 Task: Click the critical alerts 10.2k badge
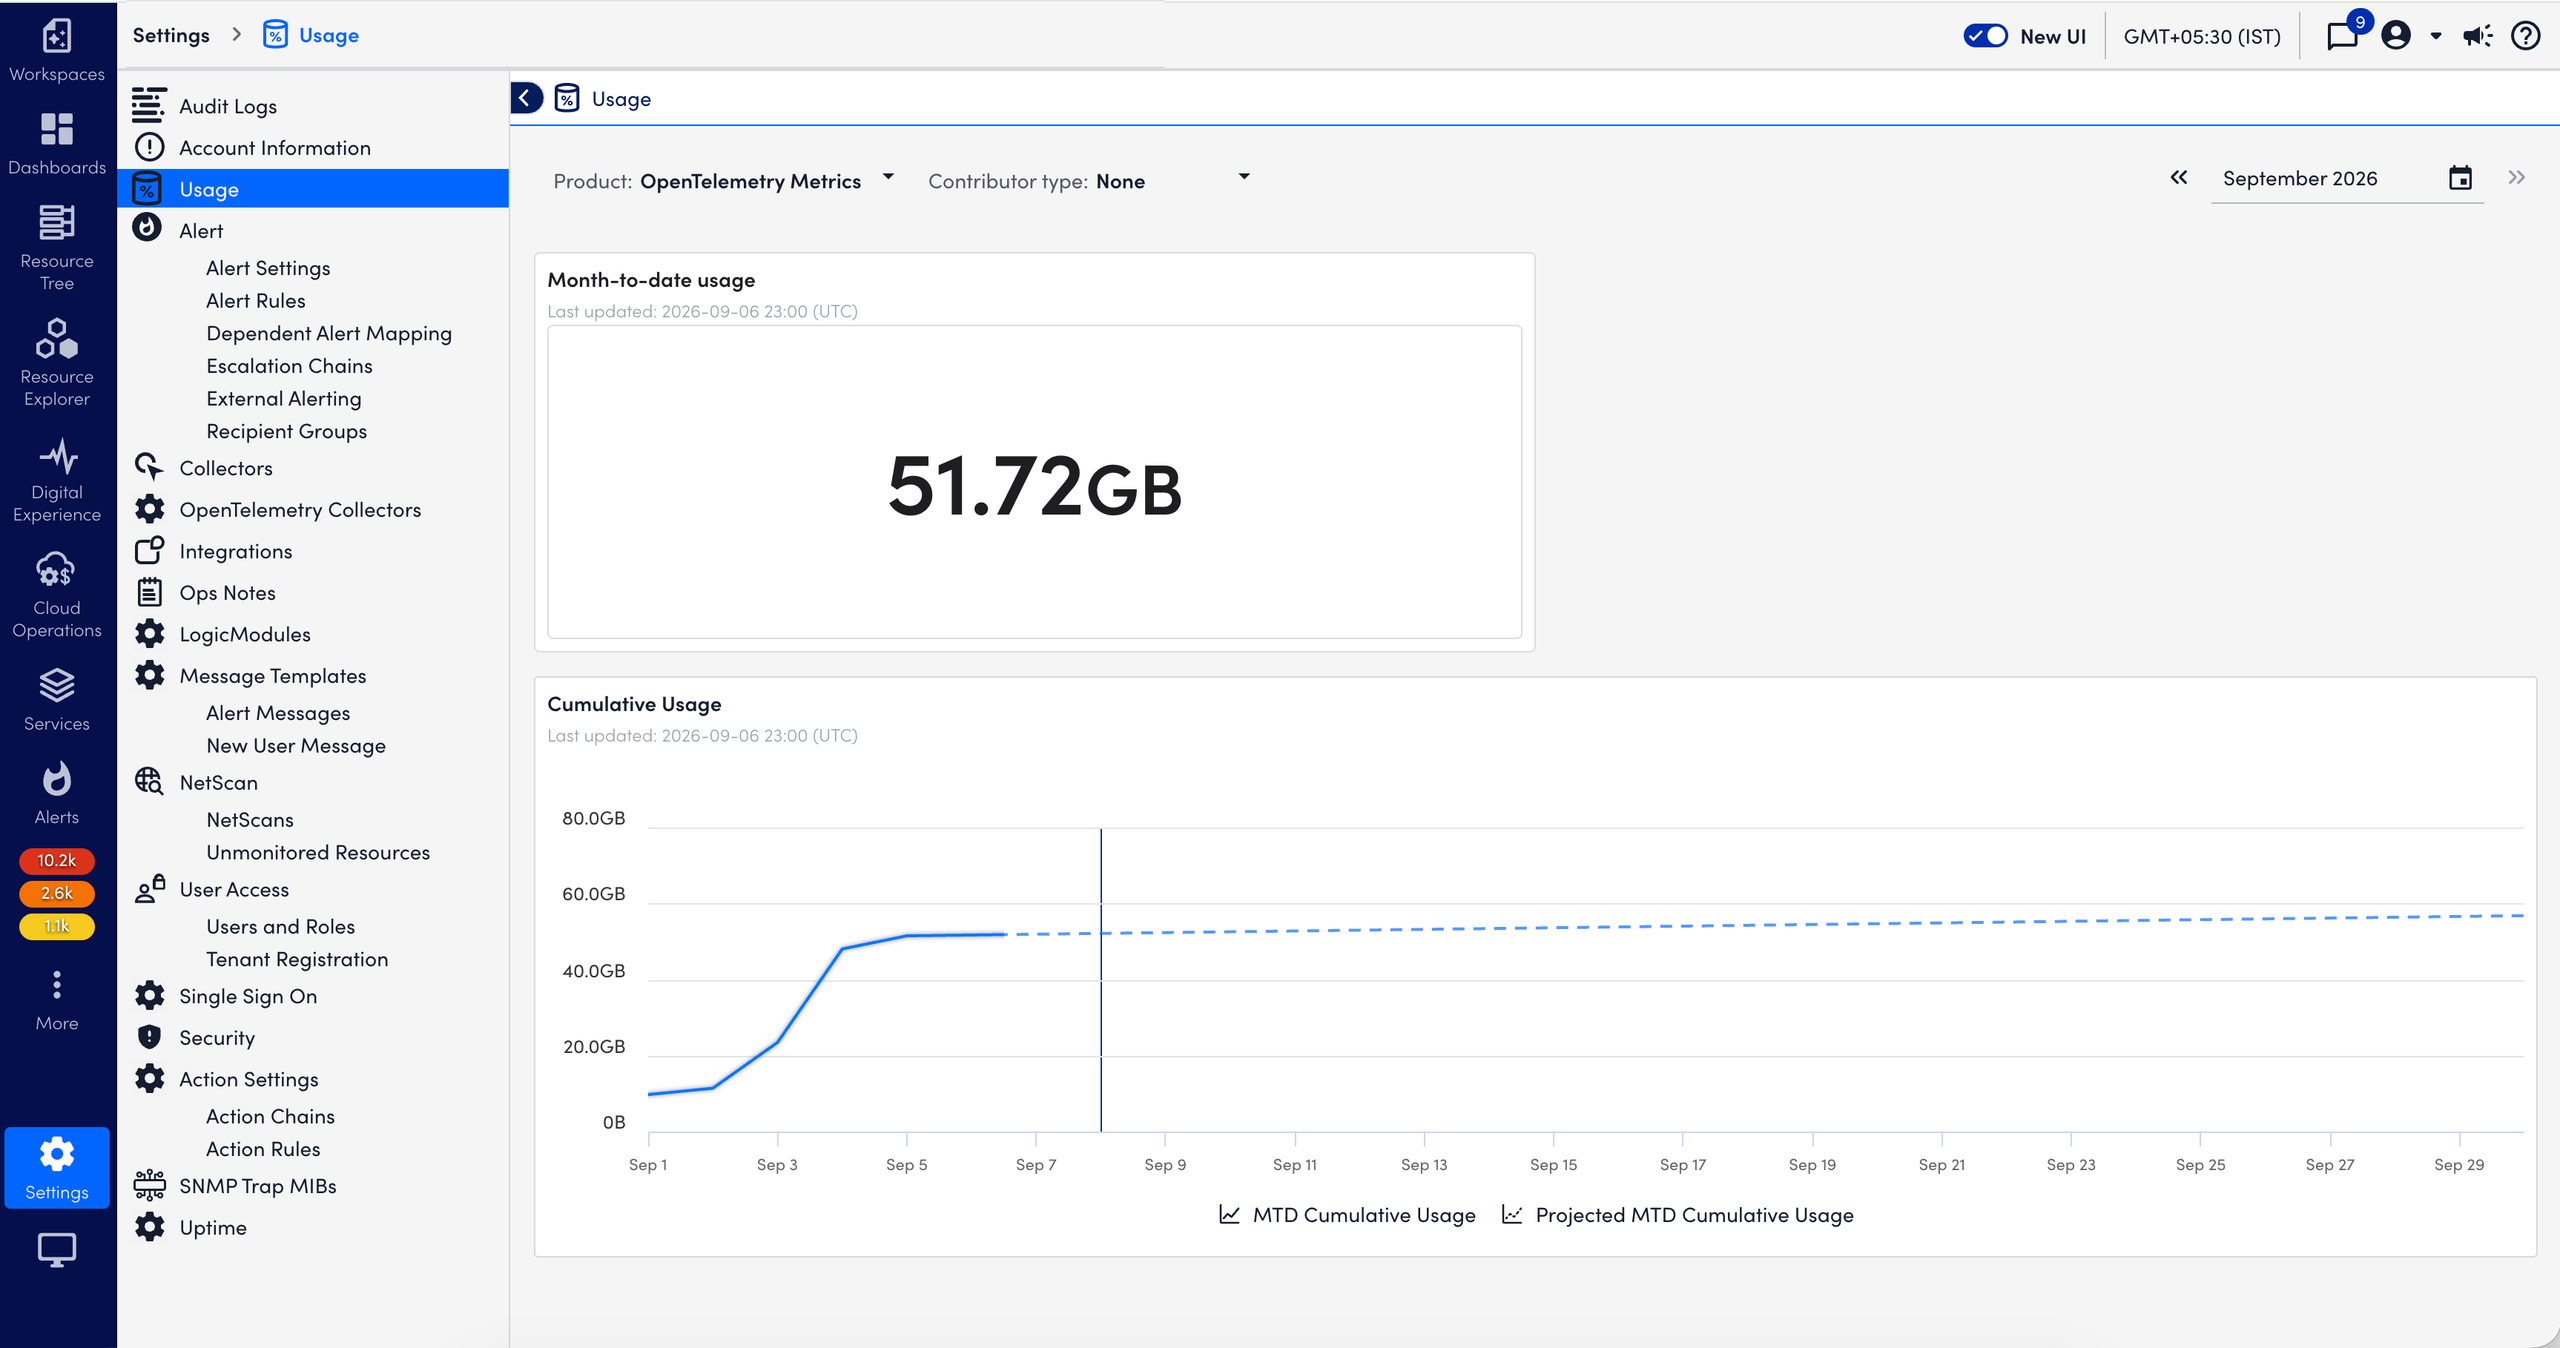pyautogui.click(x=57, y=861)
